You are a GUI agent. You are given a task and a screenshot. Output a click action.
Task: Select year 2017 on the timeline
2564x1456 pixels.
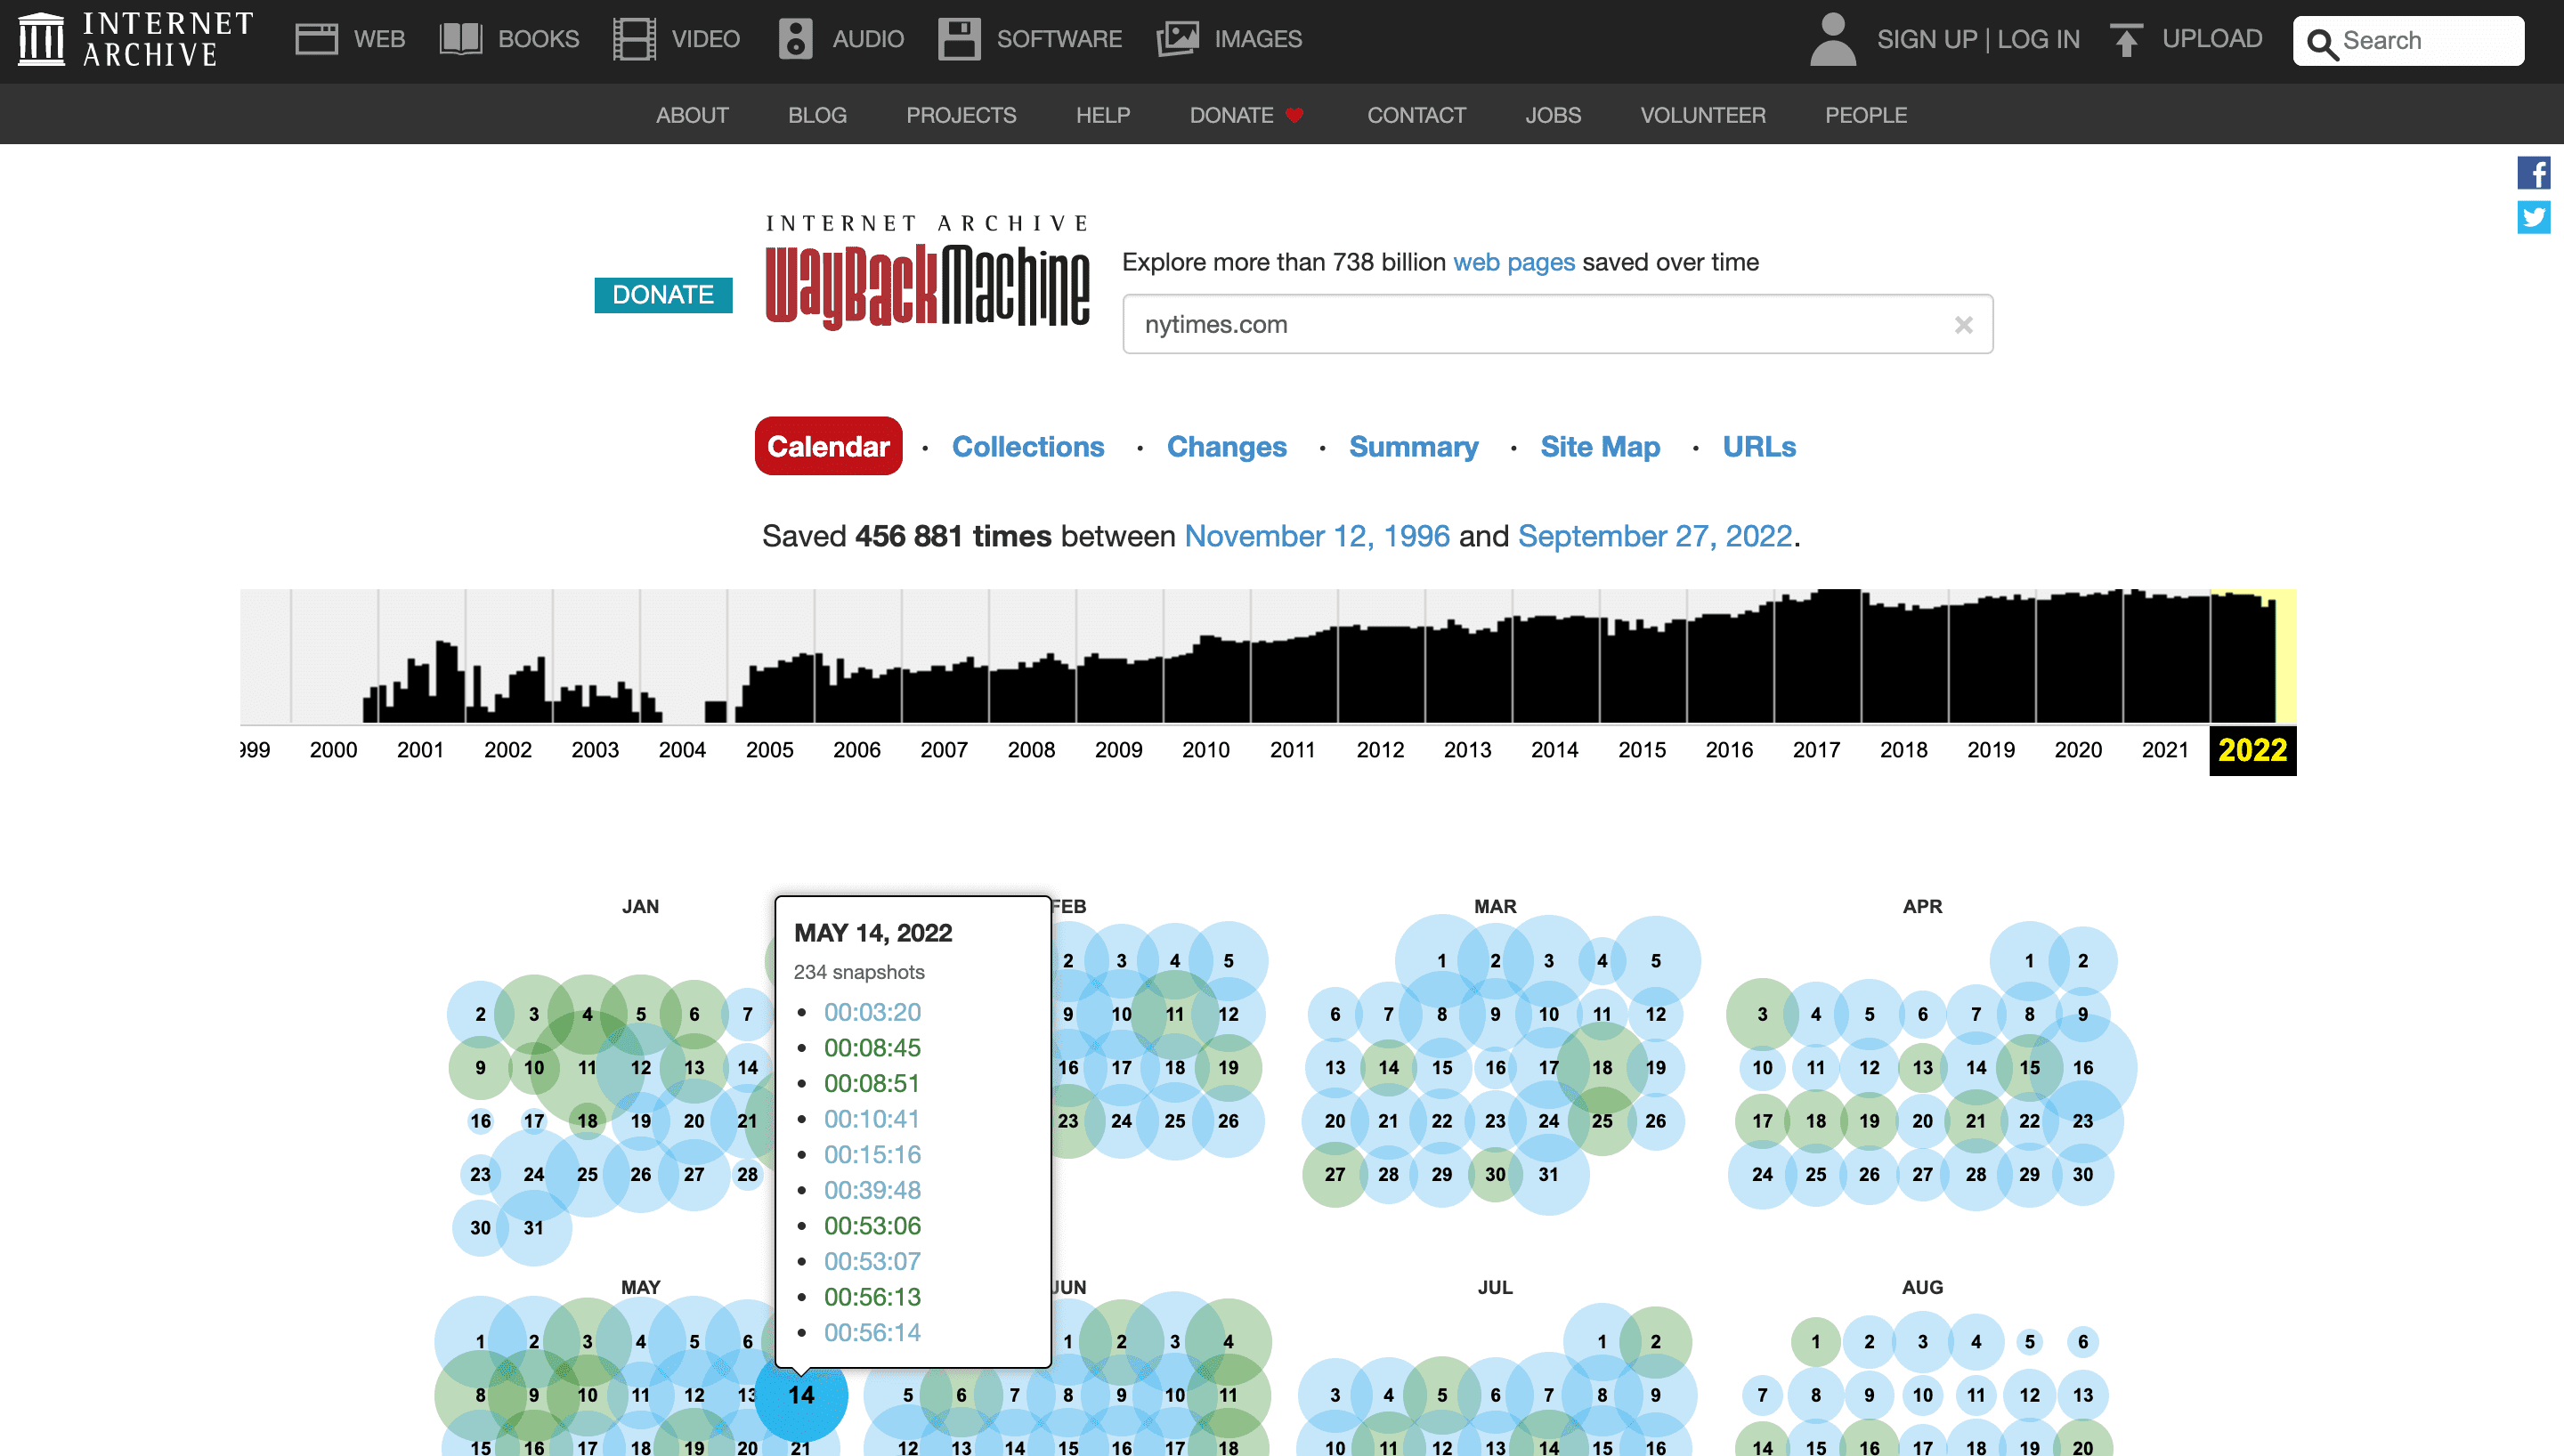pos(1815,750)
